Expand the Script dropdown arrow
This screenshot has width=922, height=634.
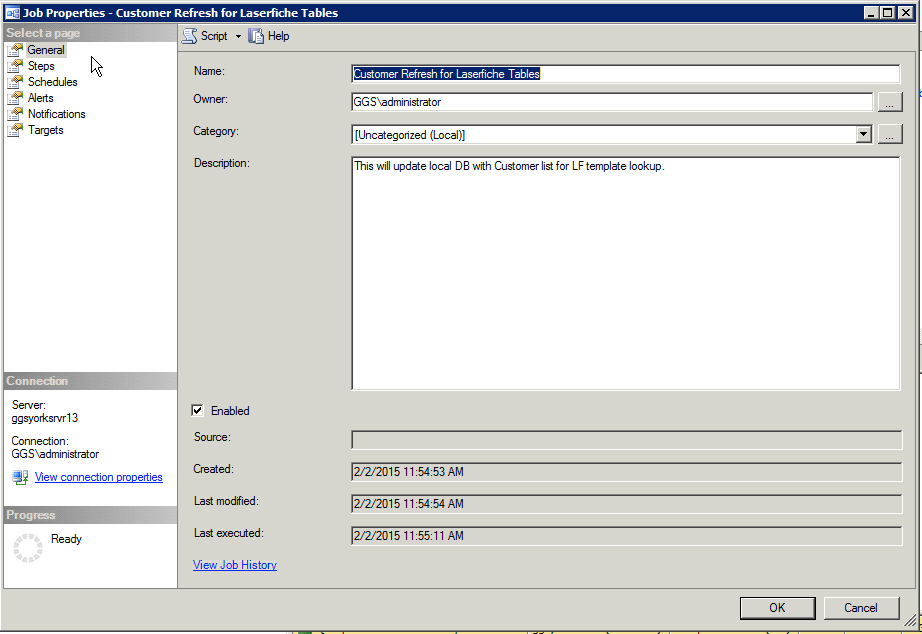pyautogui.click(x=238, y=36)
